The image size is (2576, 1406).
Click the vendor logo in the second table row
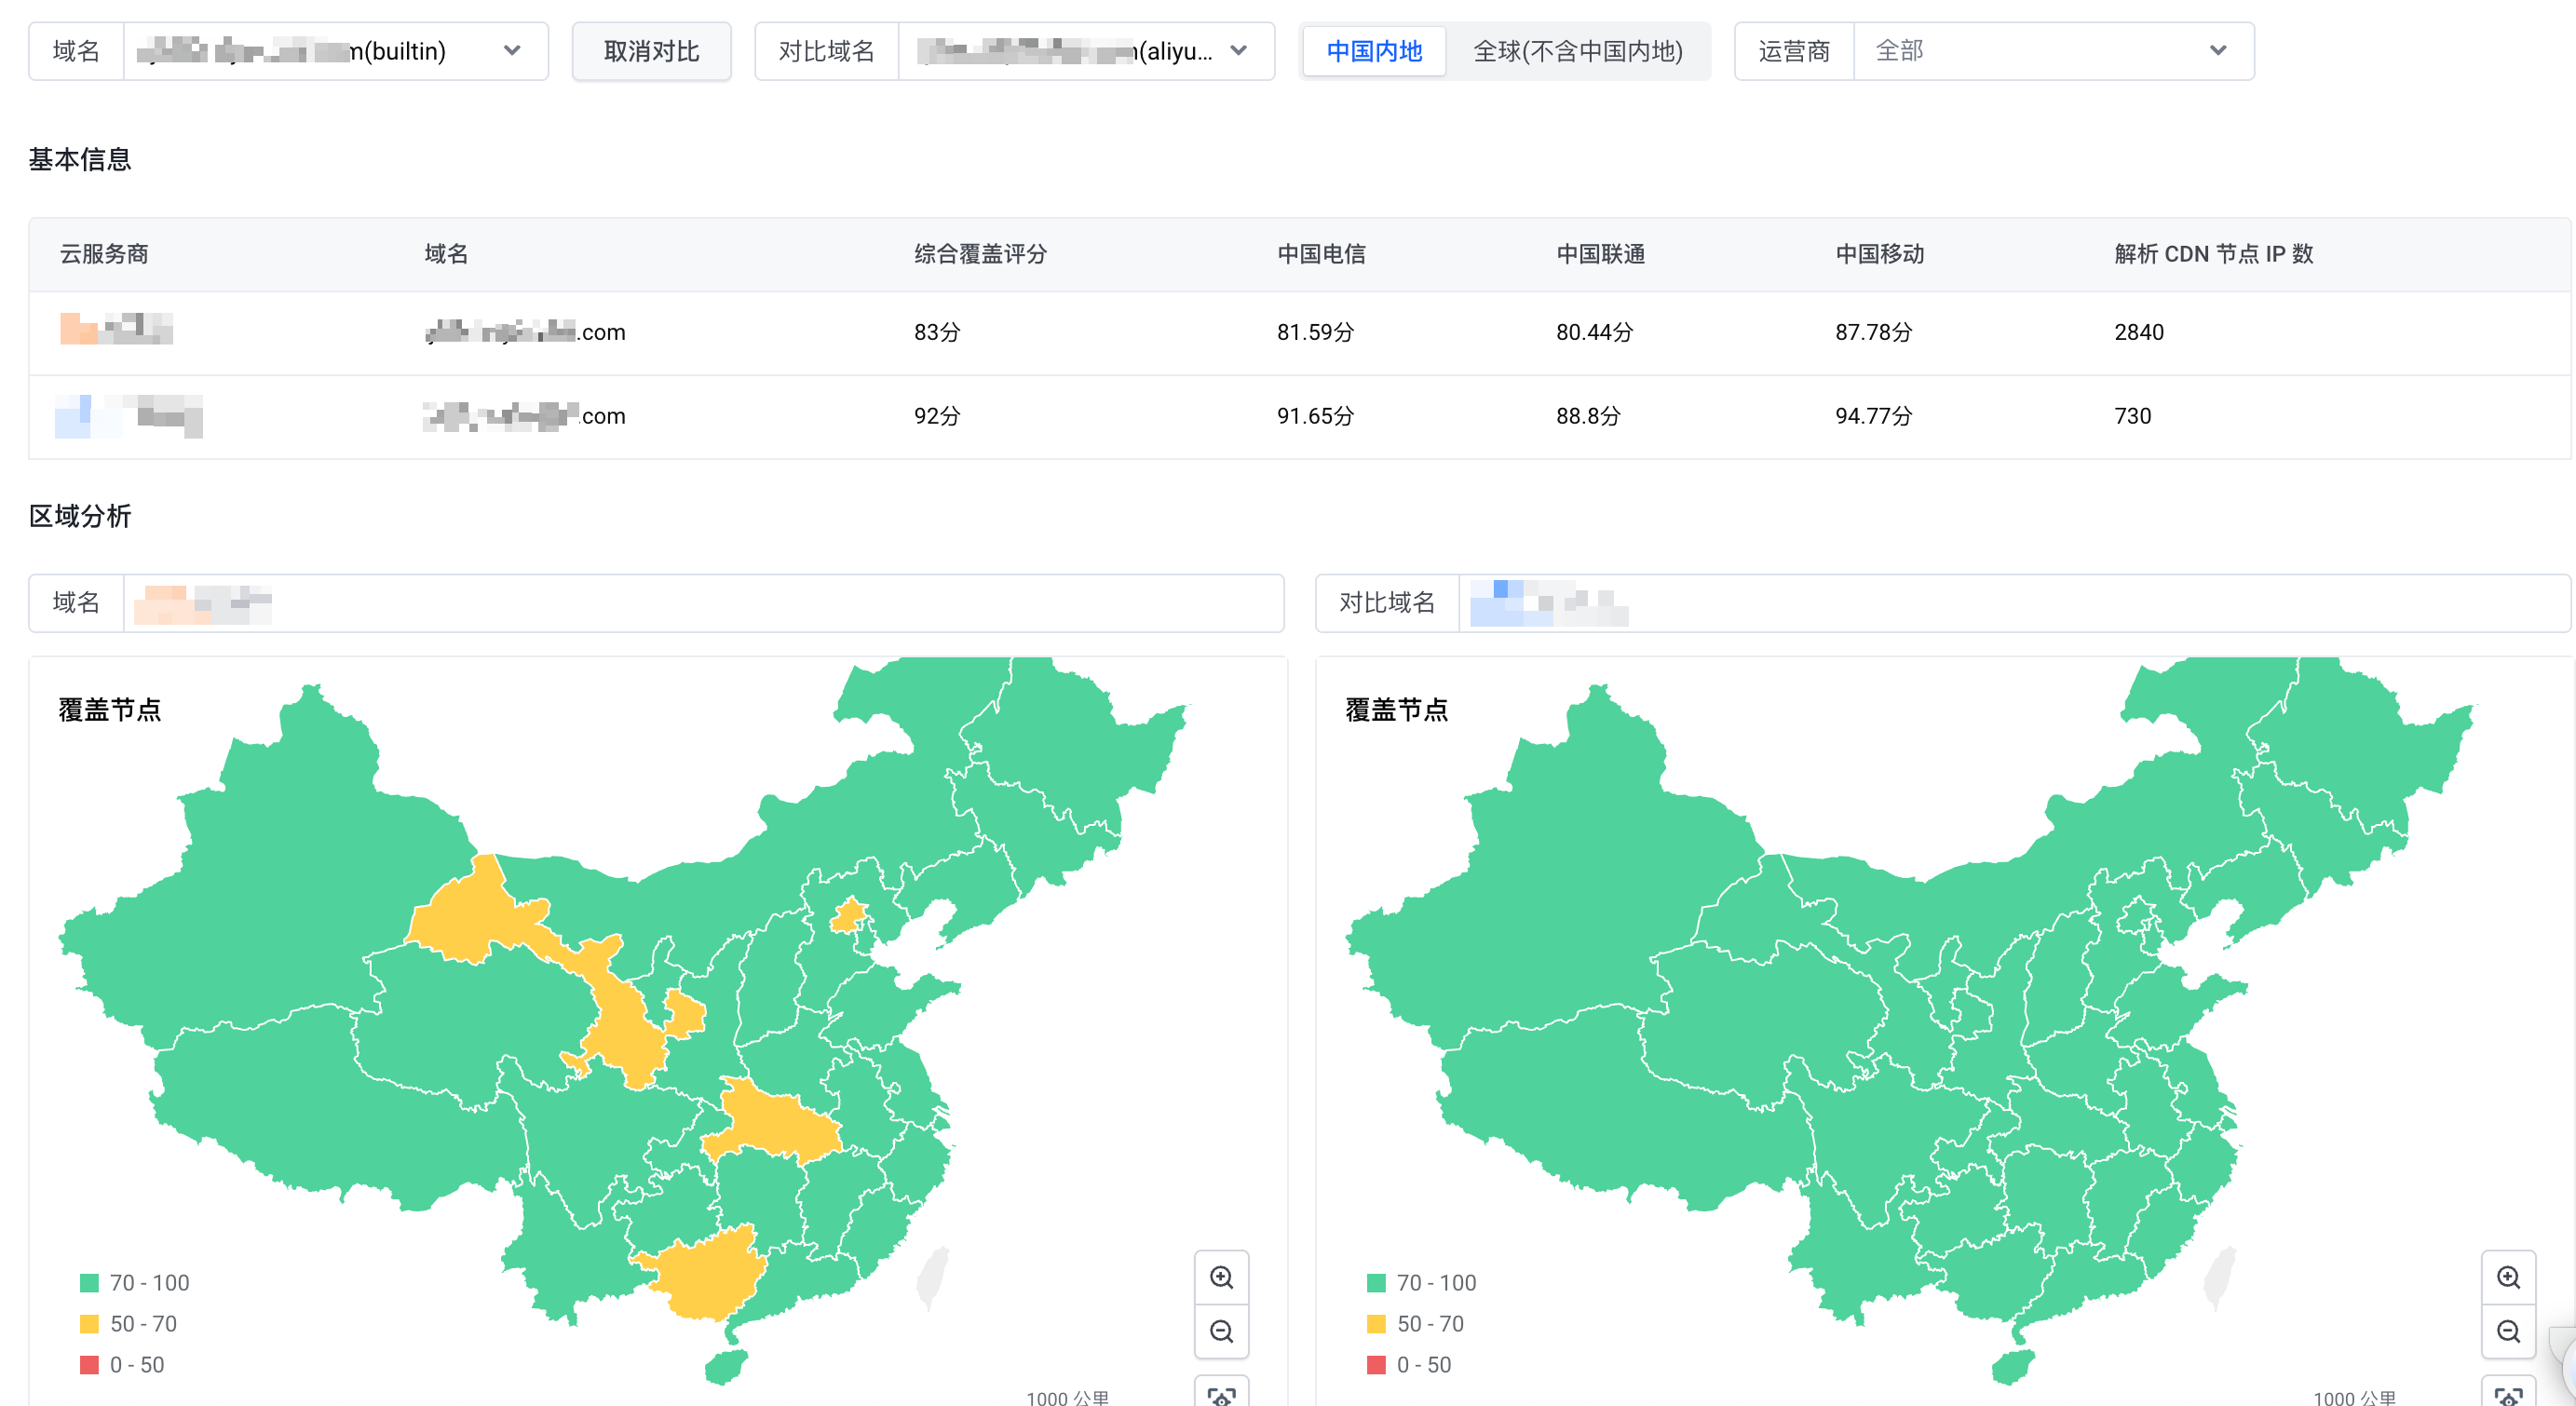128,415
